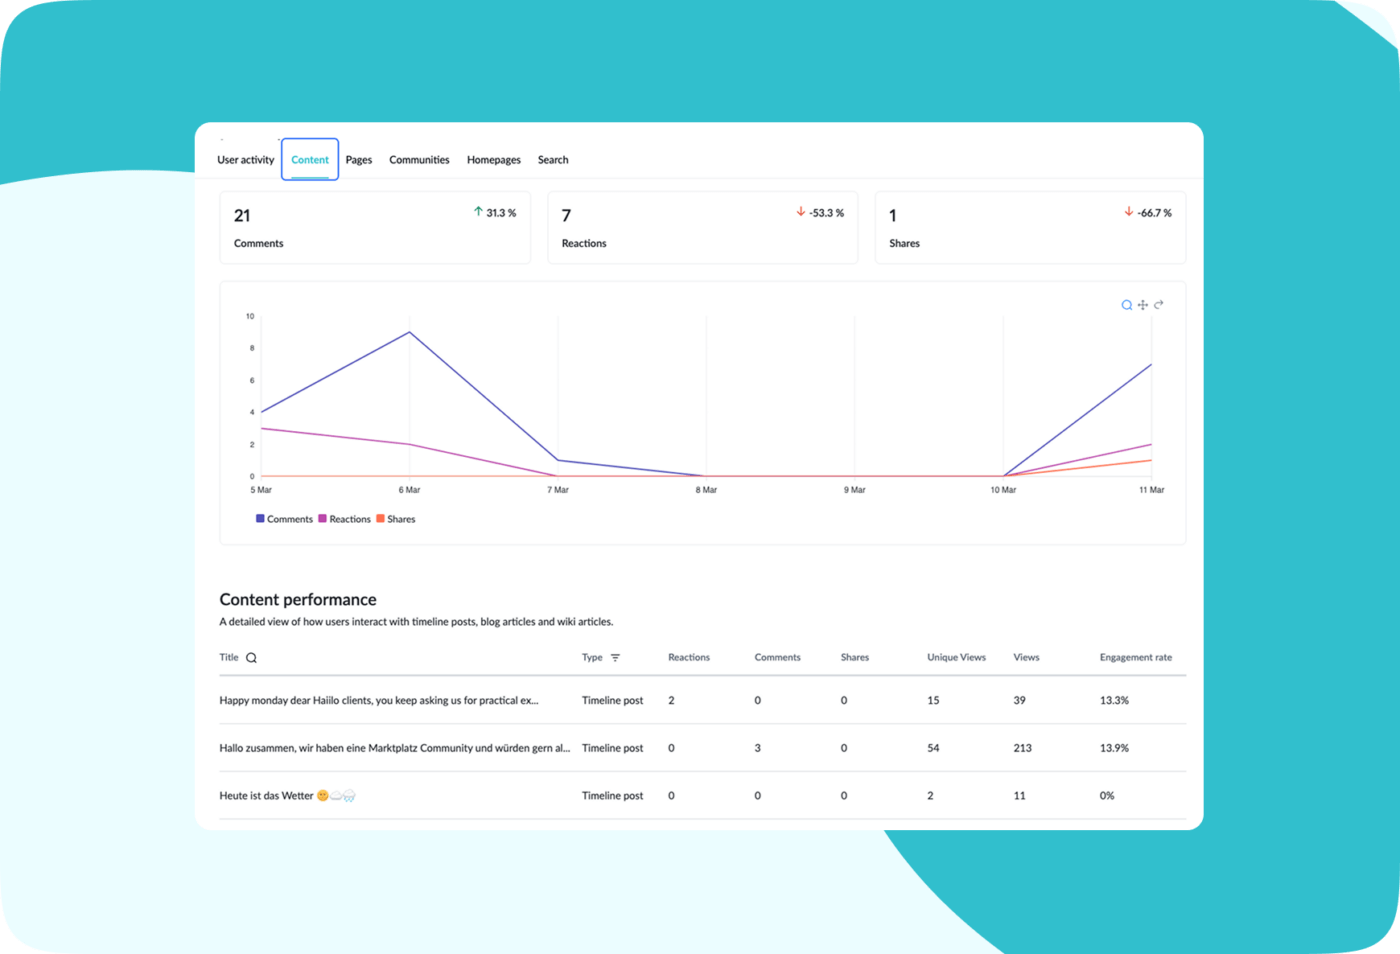The width and height of the screenshot is (1400, 954).
Task: Open the 'Heute ist das Wetter' post
Action: click(287, 796)
